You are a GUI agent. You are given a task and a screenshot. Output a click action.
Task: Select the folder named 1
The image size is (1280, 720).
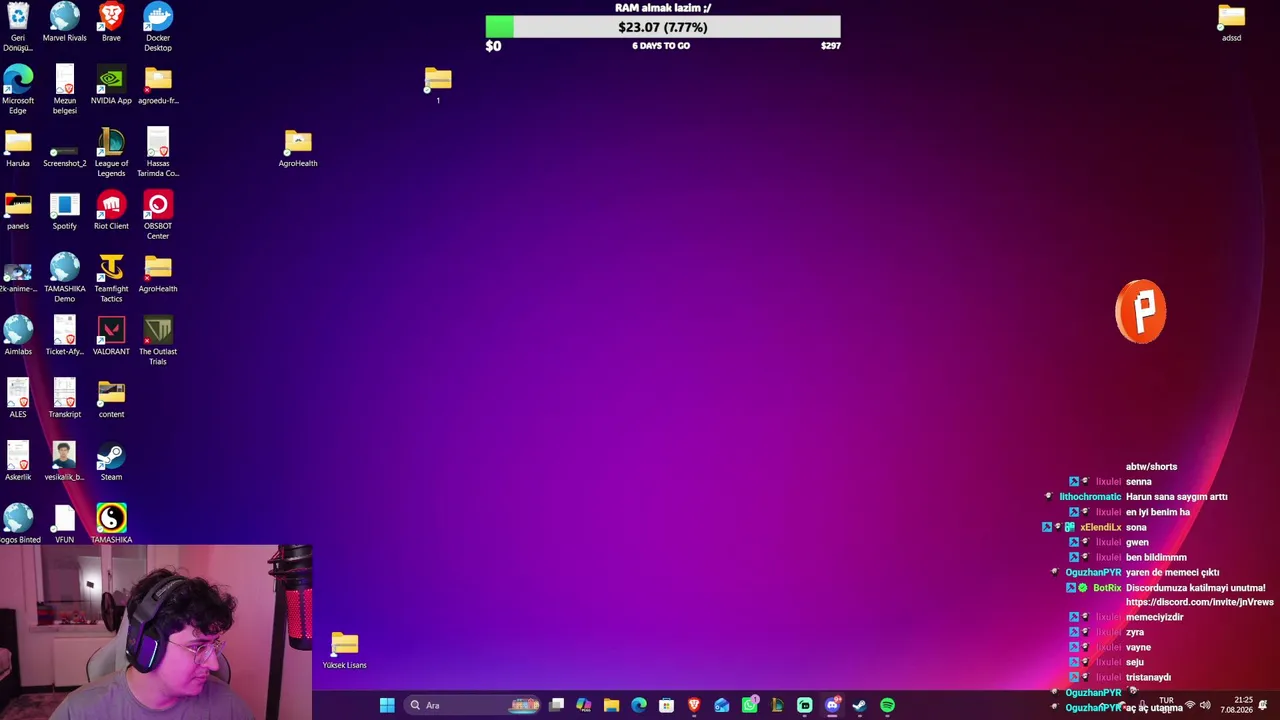point(438,85)
